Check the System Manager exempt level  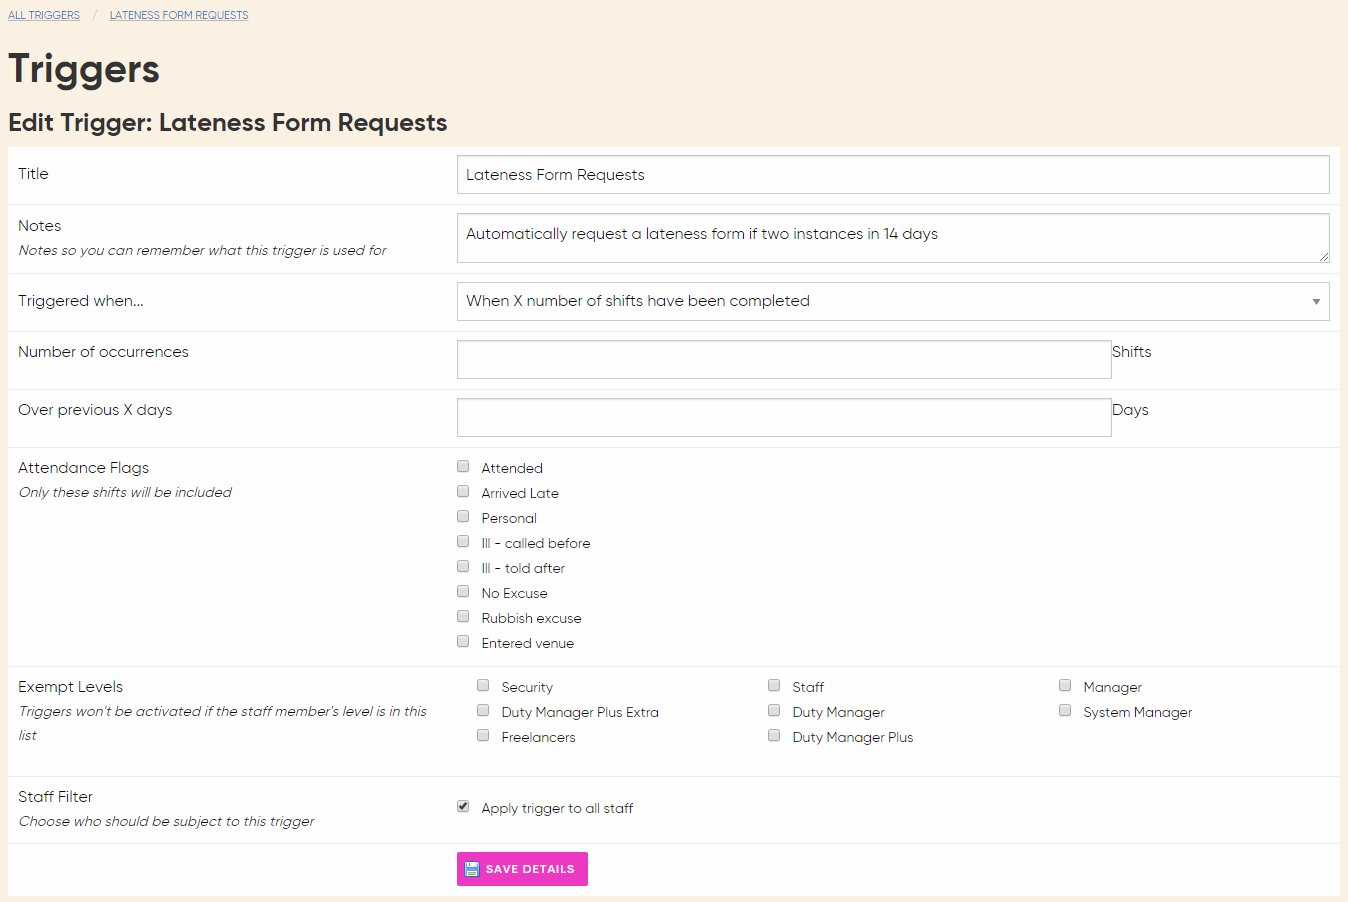click(x=1065, y=711)
